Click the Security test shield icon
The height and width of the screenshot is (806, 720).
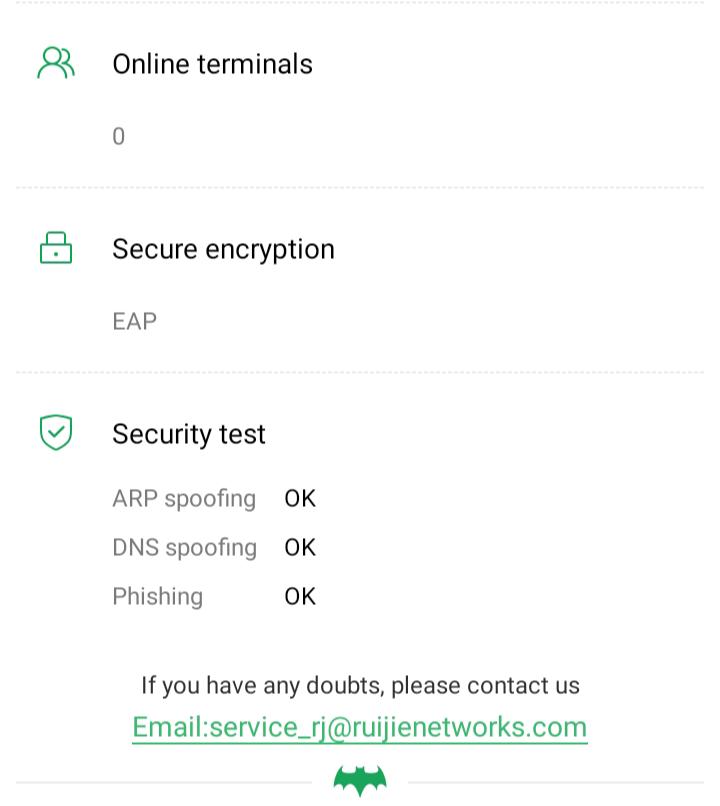pos(56,433)
